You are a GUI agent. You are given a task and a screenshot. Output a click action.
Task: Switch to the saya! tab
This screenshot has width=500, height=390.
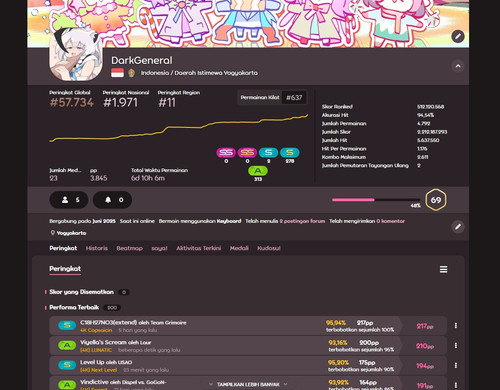coord(159,248)
